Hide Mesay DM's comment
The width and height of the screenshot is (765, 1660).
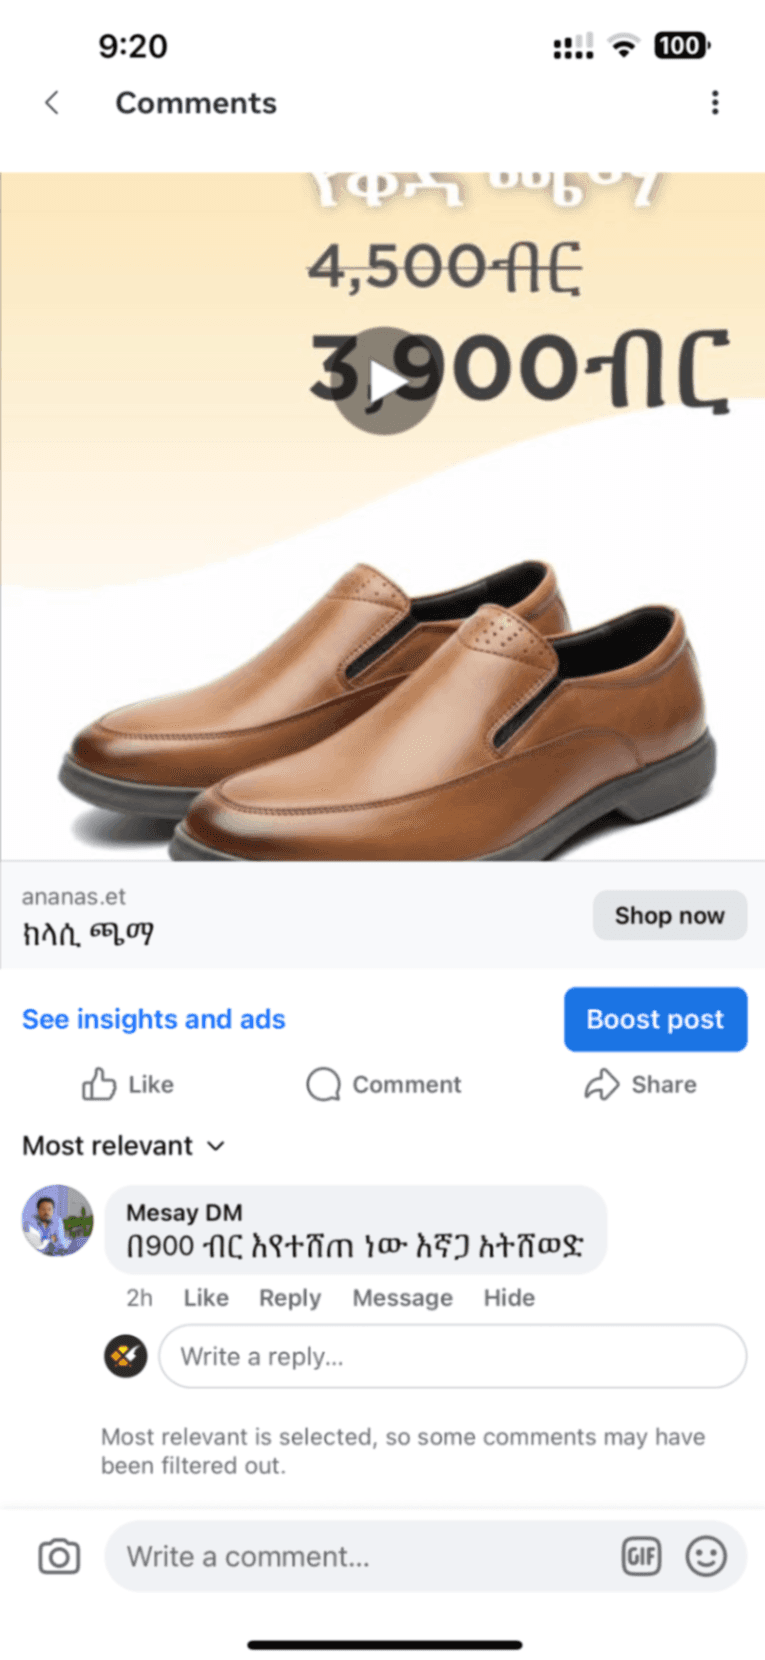tap(509, 1297)
